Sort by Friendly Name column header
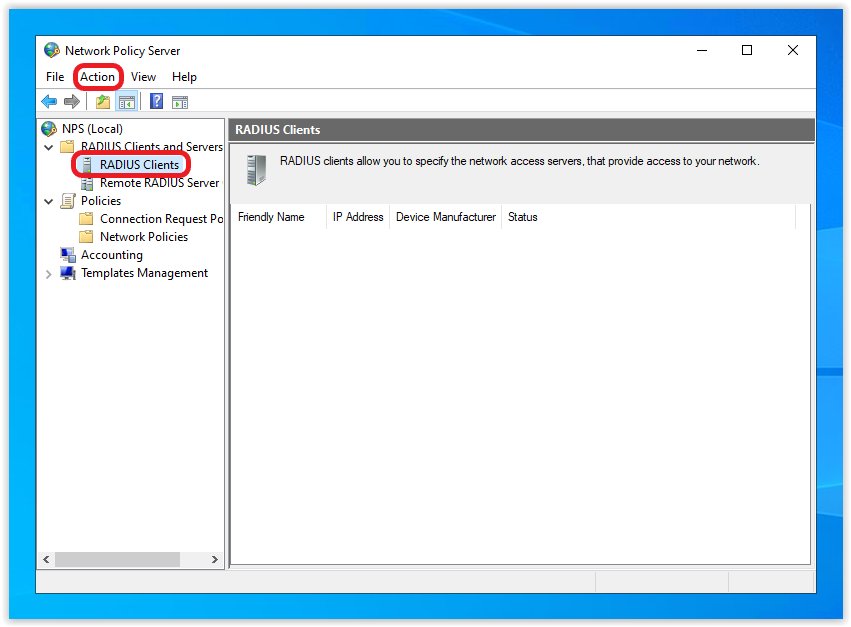 (280, 217)
